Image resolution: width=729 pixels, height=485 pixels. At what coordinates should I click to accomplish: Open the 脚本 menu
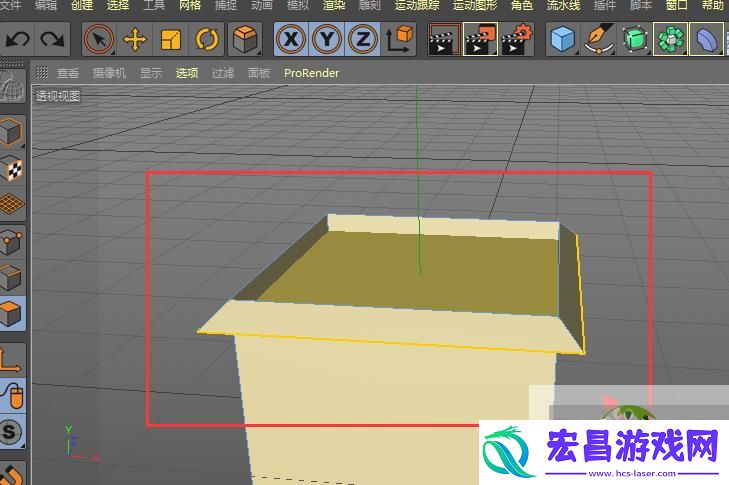[641, 6]
